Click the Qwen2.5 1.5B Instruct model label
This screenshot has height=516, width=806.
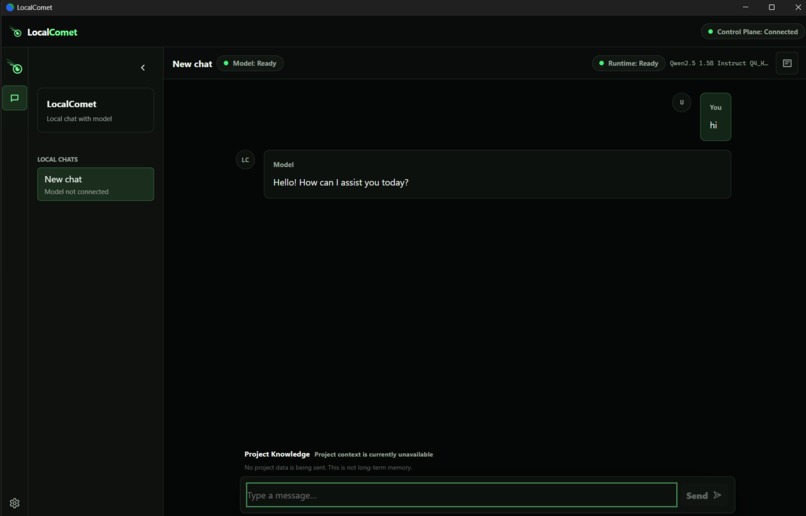[x=719, y=63]
